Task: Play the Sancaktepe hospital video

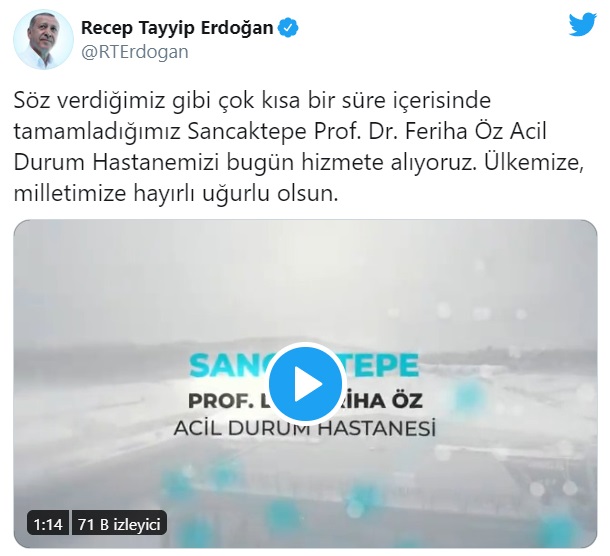Action: pyautogui.click(x=305, y=383)
